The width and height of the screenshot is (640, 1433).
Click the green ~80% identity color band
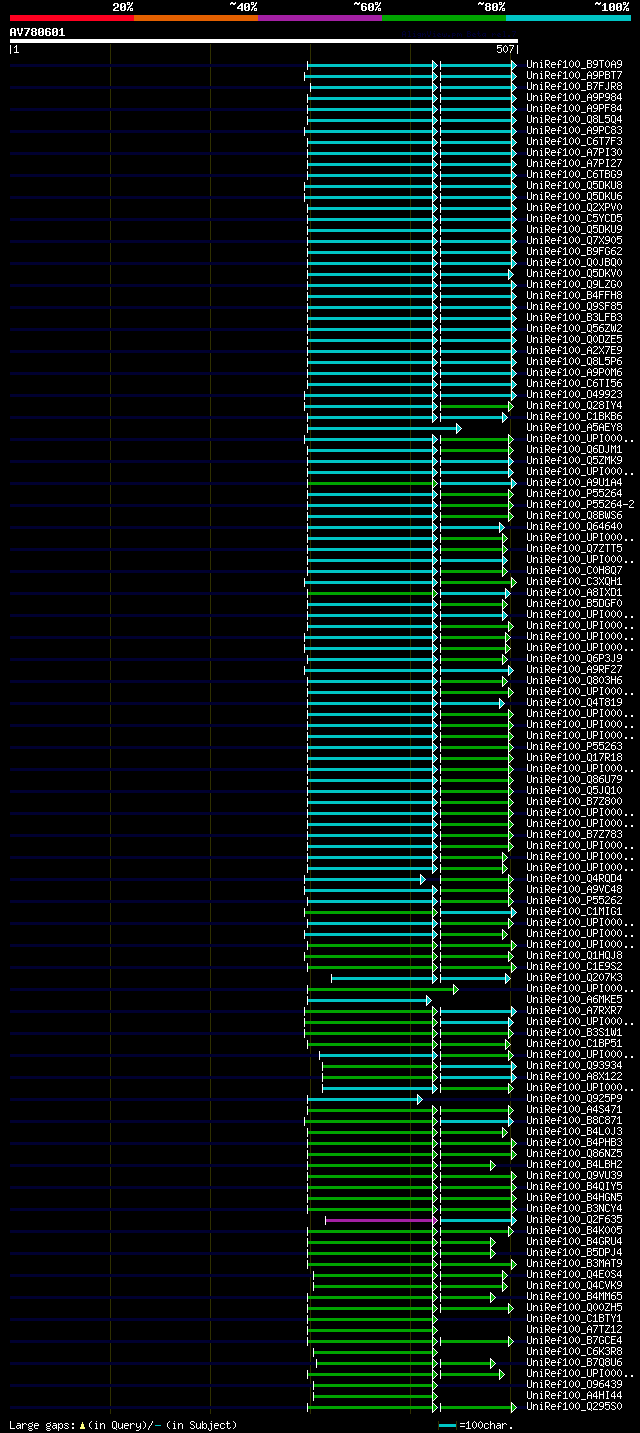coord(444,18)
